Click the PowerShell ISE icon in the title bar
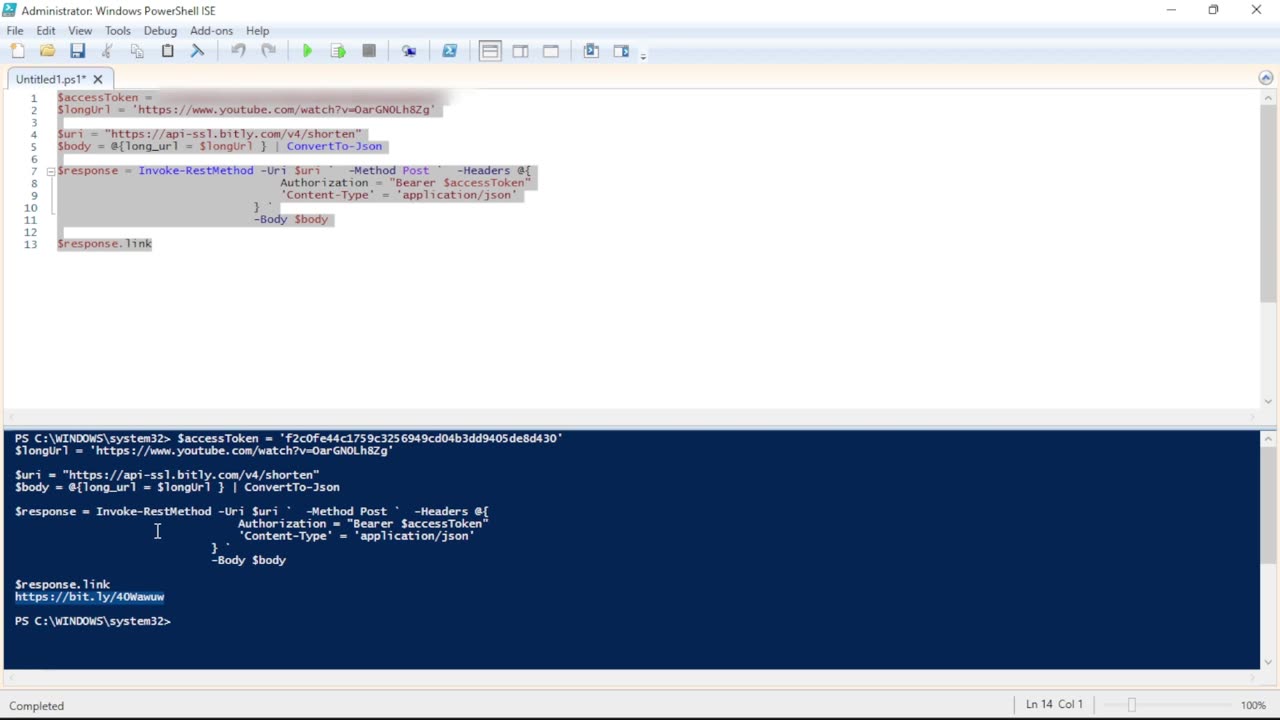The width and height of the screenshot is (1280, 720). coord(10,10)
